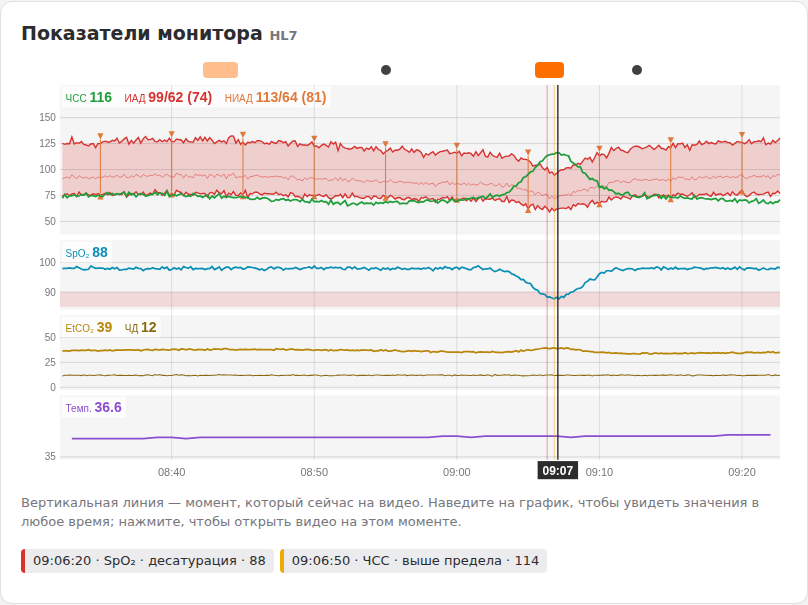
Task: Open the SpO₂ десатурация alert at 09:06:20
Action: [147, 561]
